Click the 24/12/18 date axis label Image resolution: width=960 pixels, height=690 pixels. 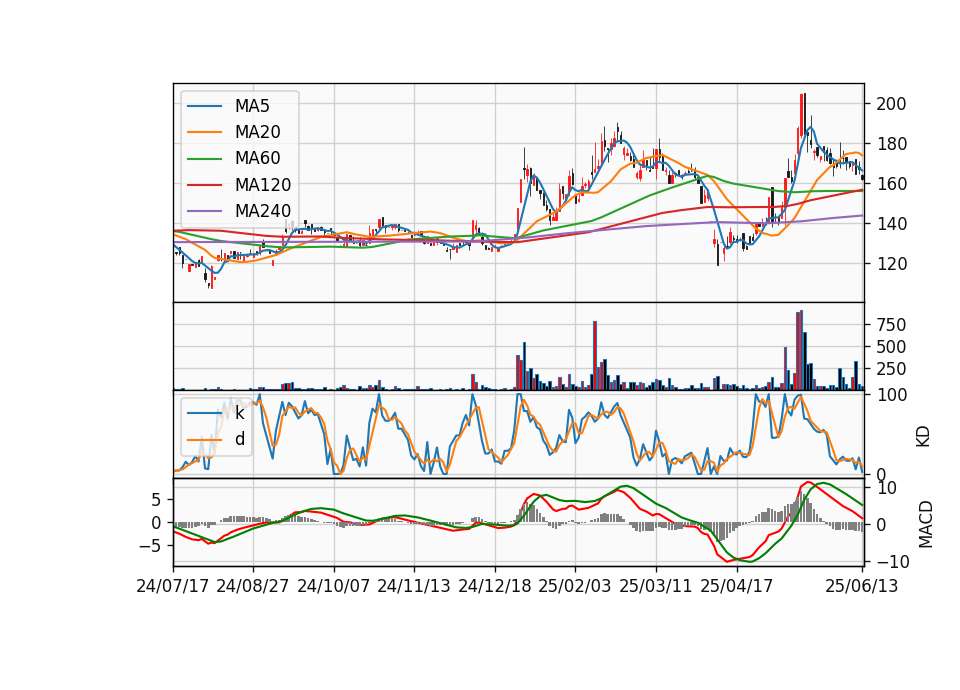pos(495,586)
